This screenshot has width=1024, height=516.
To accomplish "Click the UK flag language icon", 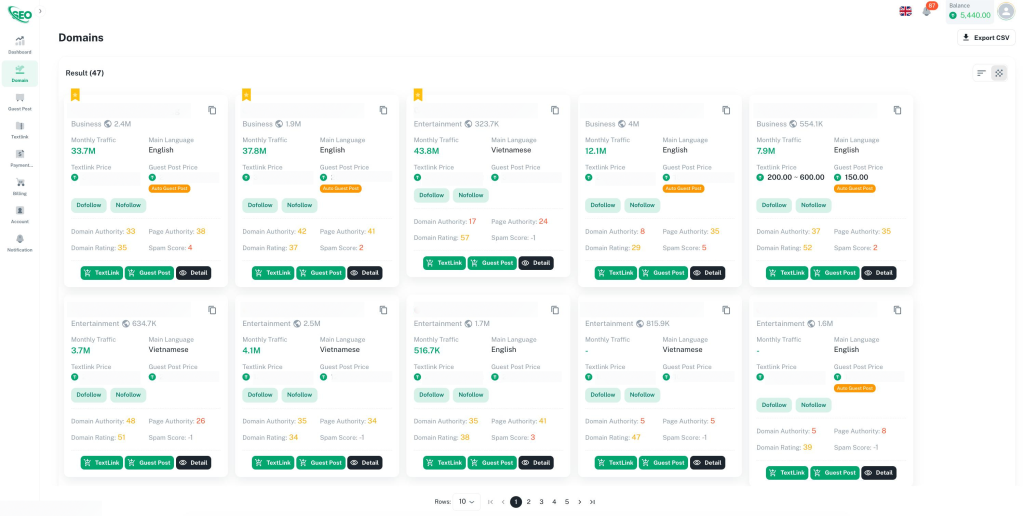I will [x=905, y=11].
